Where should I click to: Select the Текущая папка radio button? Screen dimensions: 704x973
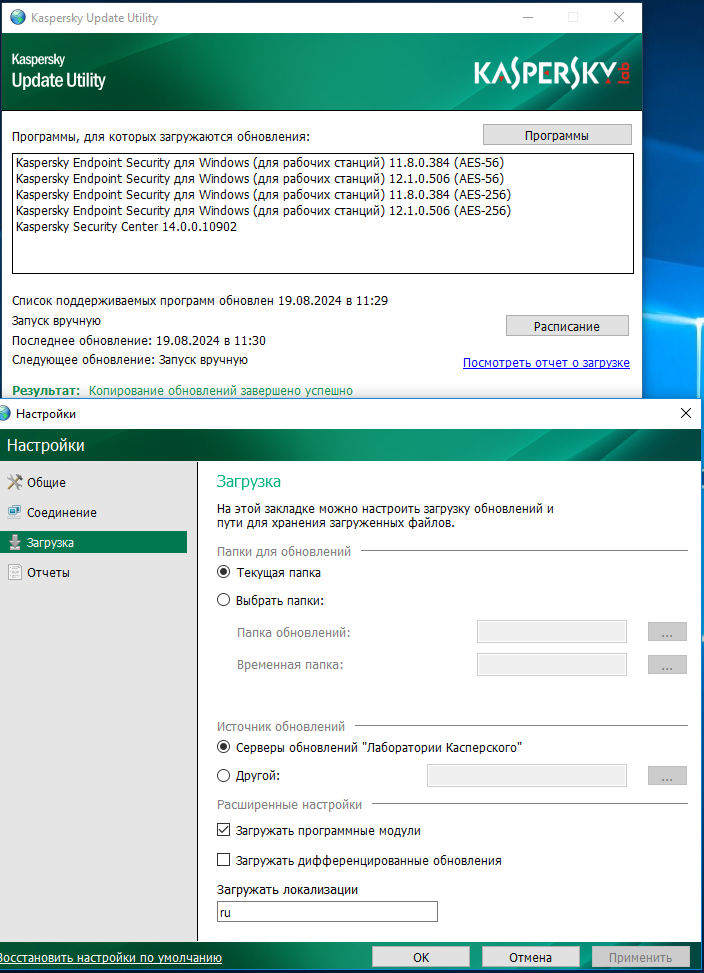(223, 572)
